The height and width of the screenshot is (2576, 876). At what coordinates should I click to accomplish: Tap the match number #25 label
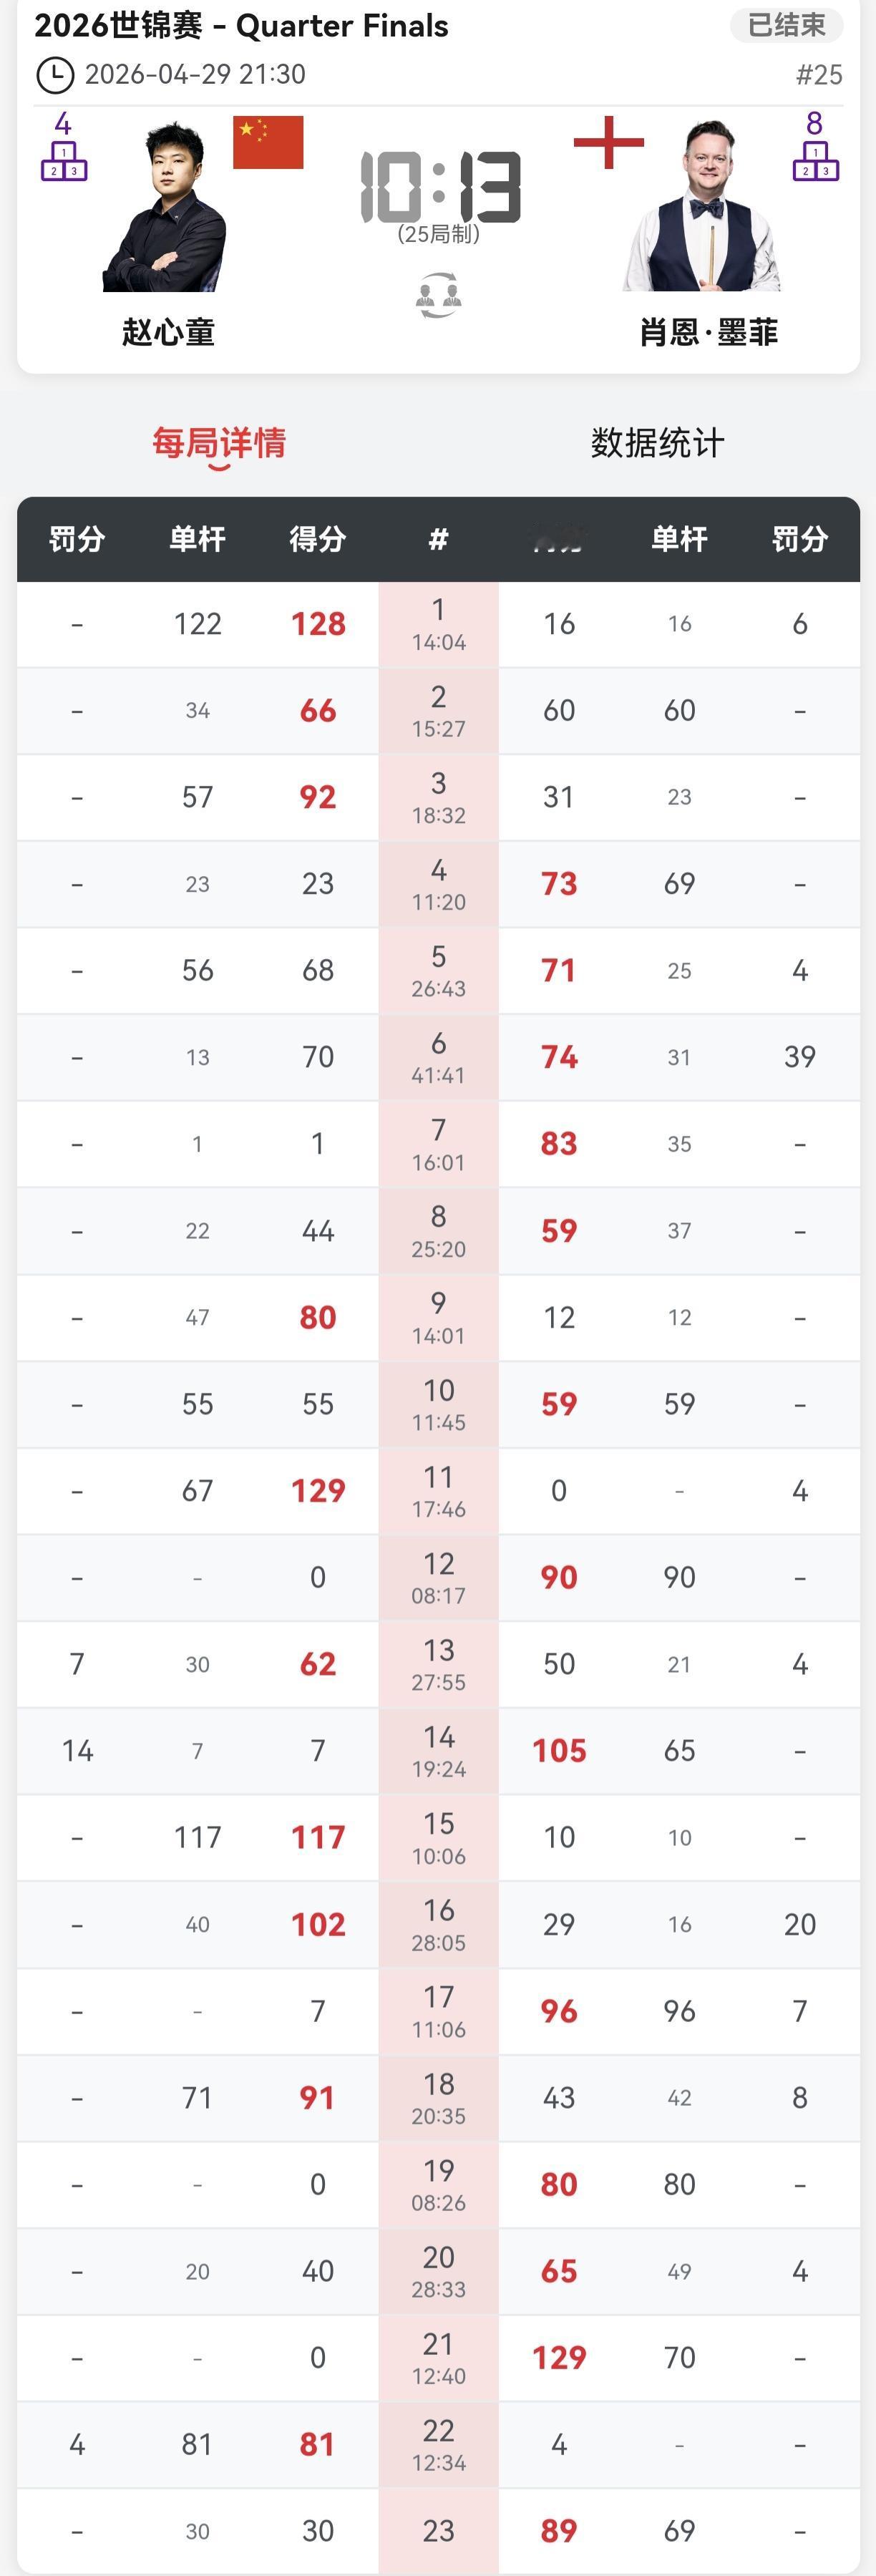click(x=819, y=75)
